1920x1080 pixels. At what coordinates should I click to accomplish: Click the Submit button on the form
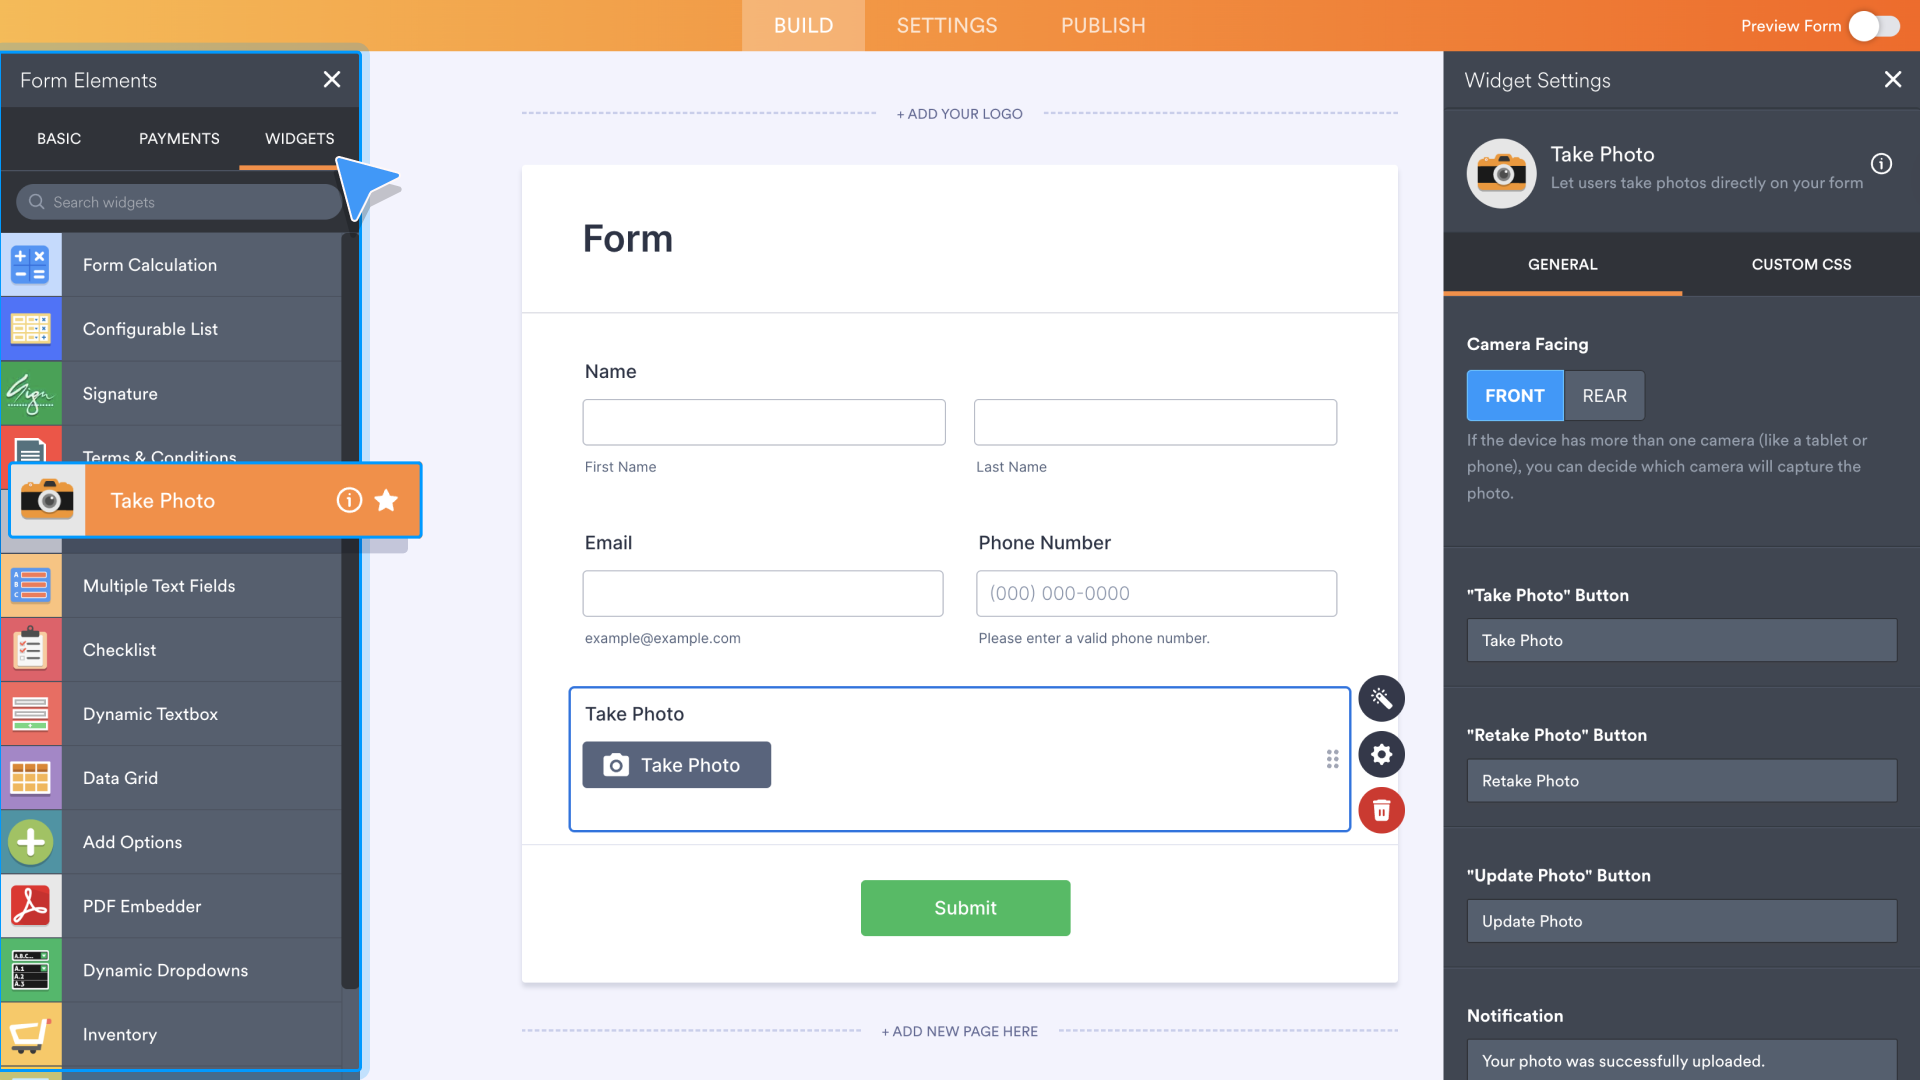(x=965, y=907)
